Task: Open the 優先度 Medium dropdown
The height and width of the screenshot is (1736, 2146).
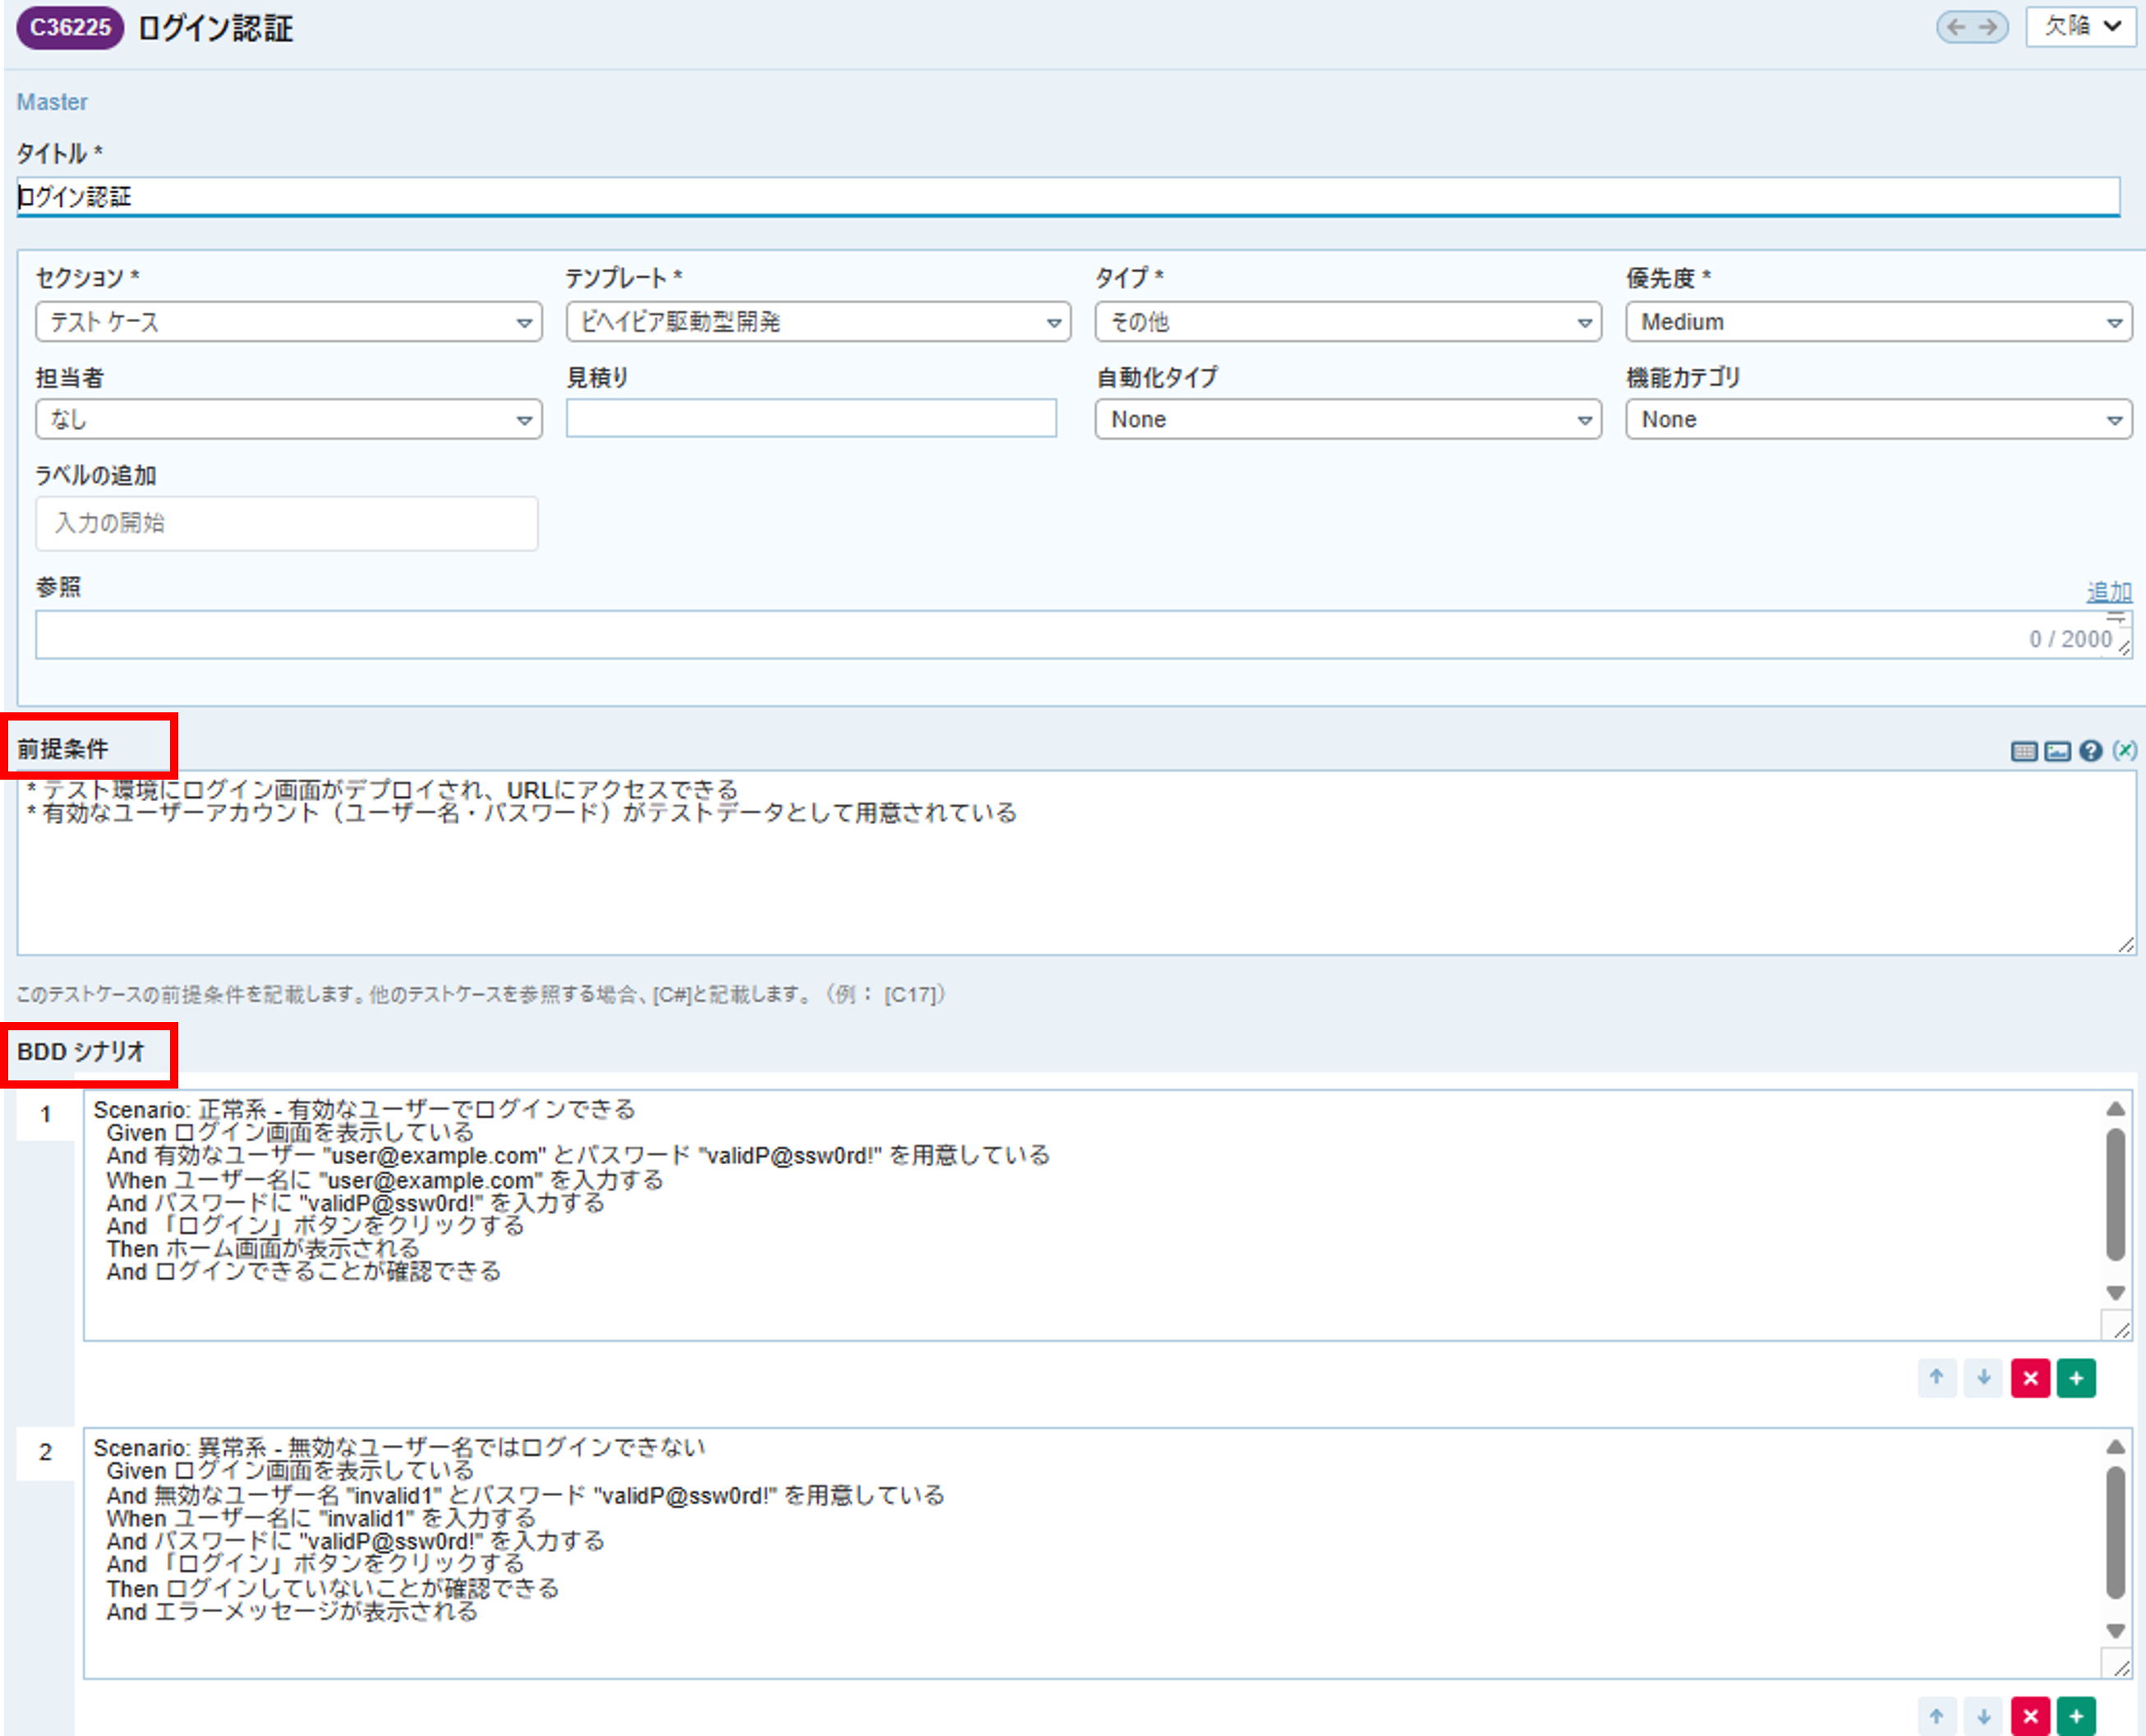Action: coord(1878,322)
